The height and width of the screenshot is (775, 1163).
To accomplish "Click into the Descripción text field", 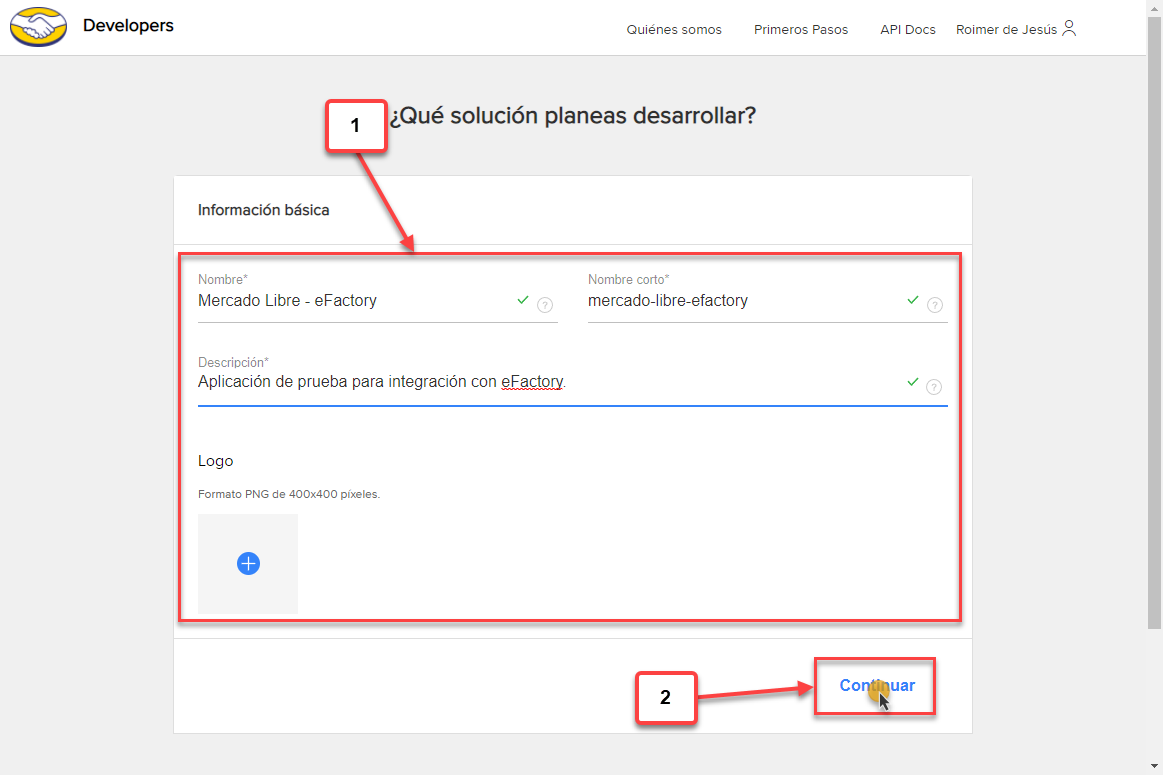I will tap(540, 383).
